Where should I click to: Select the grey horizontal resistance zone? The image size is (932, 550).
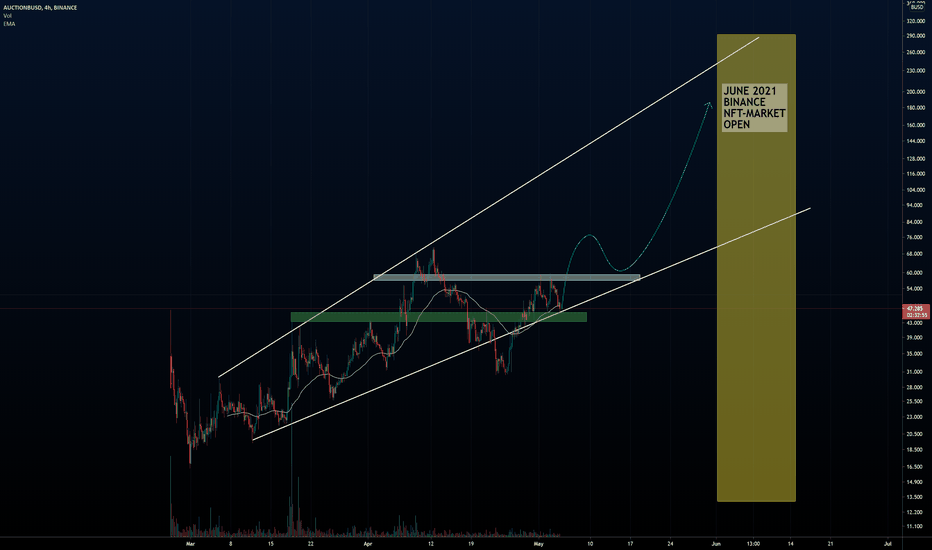click(506, 277)
